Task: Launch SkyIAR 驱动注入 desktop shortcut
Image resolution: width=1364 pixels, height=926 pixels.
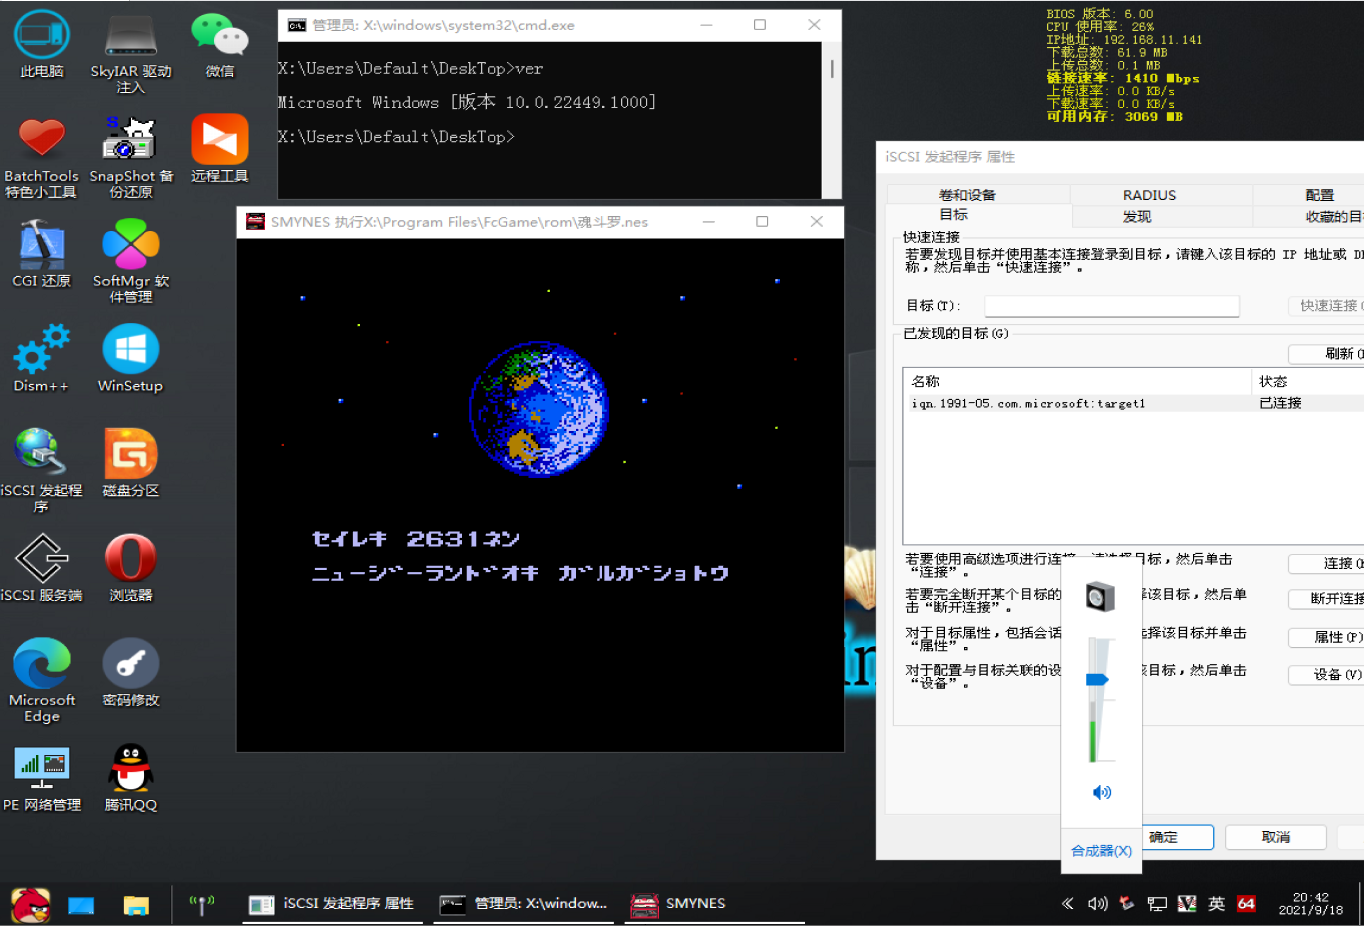Action: [x=131, y=52]
